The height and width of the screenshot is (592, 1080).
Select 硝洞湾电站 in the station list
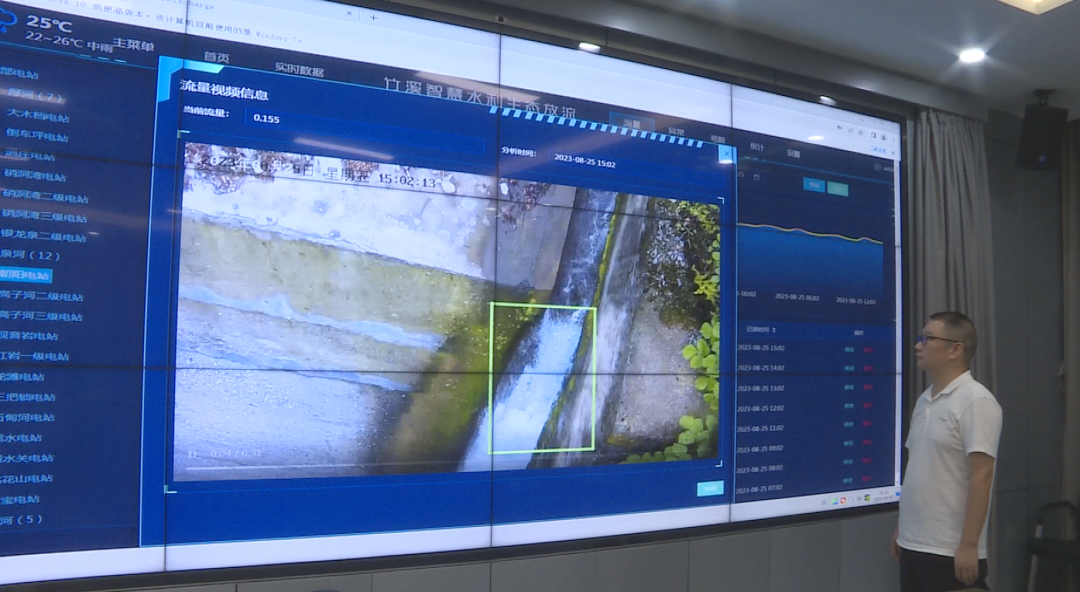coord(34,176)
